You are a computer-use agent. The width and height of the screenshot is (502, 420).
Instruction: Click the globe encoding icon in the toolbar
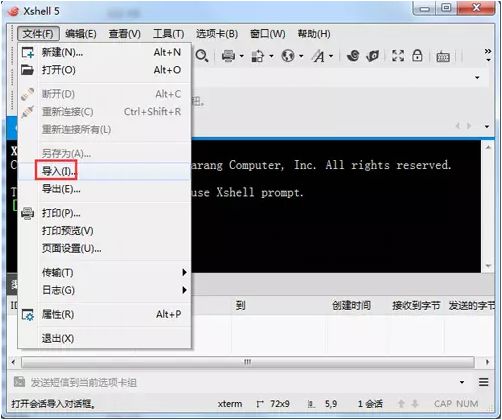pyautogui.click(x=288, y=56)
